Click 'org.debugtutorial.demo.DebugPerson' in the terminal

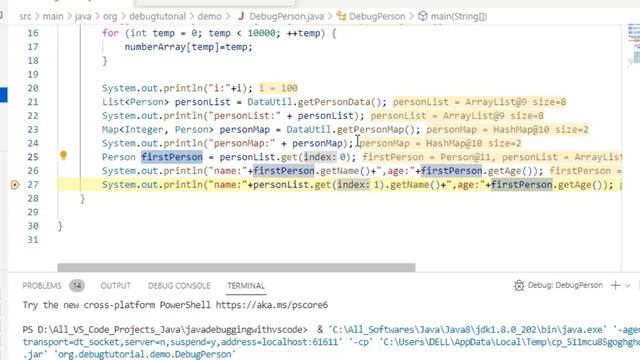(144, 354)
